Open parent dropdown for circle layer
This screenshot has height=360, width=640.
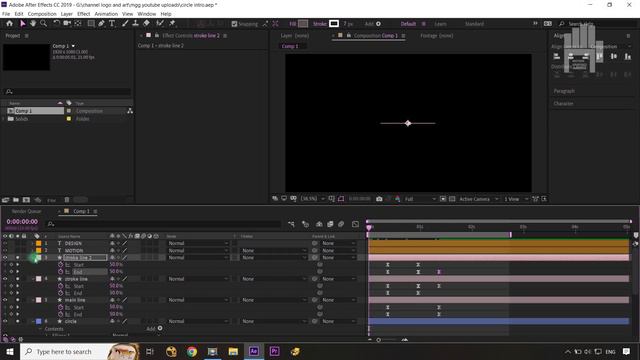(x=338, y=321)
